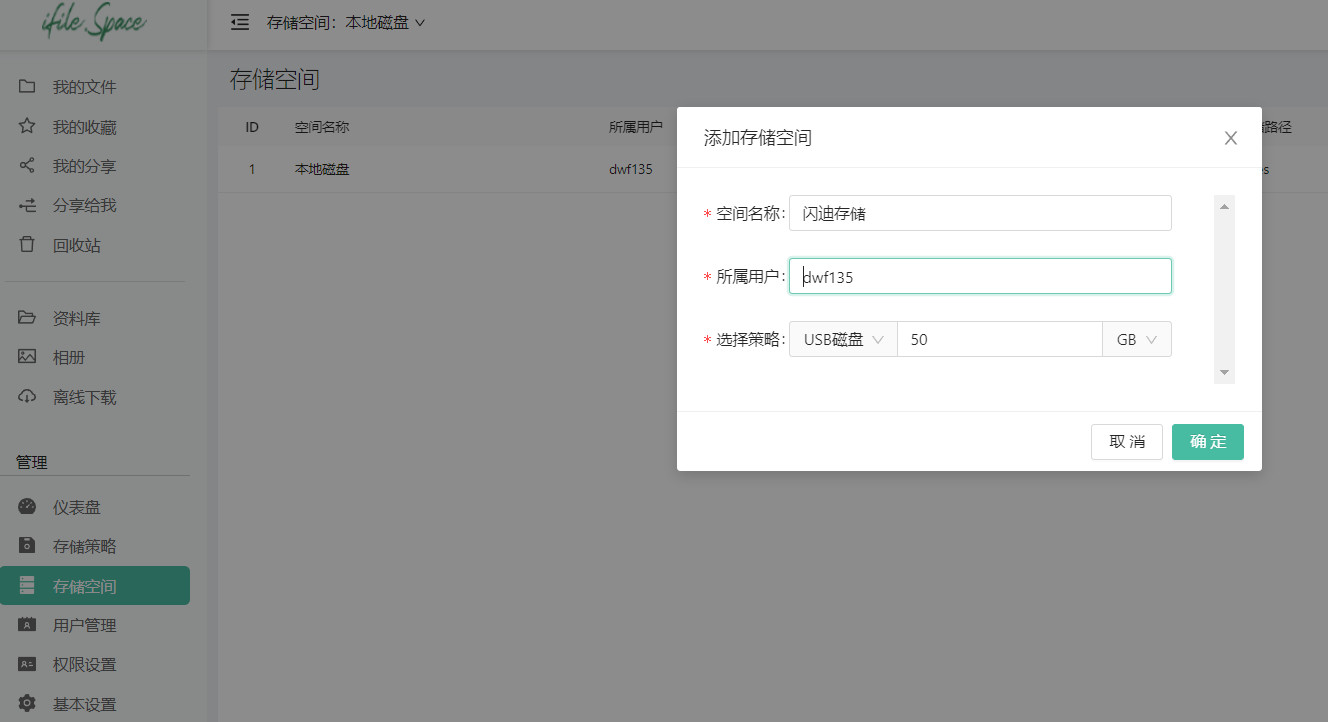Click the 存储空间 server stack icon
The width and height of the screenshot is (1328, 722).
[28, 586]
